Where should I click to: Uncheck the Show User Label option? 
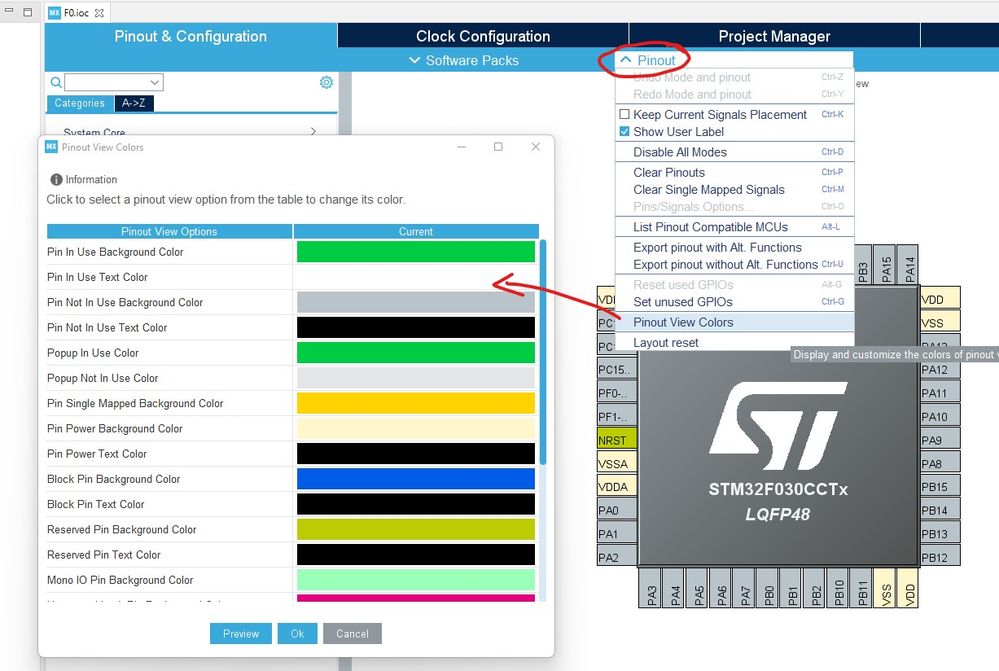click(624, 131)
